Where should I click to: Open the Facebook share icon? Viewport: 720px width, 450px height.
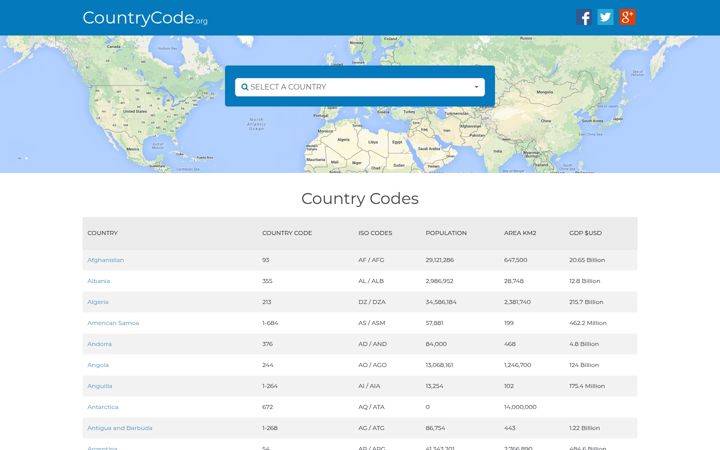click(584, 17)
